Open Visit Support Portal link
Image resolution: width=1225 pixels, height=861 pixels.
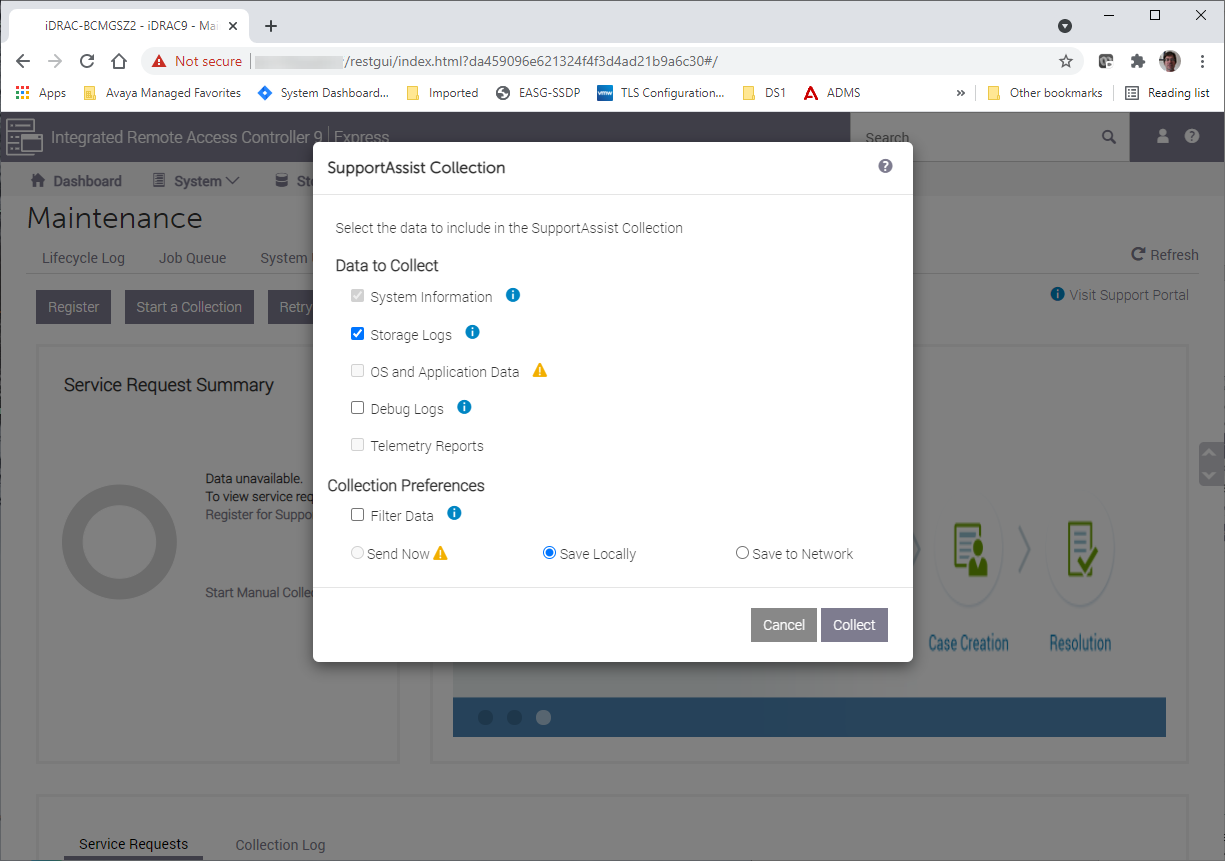(x=1119, y=295)
